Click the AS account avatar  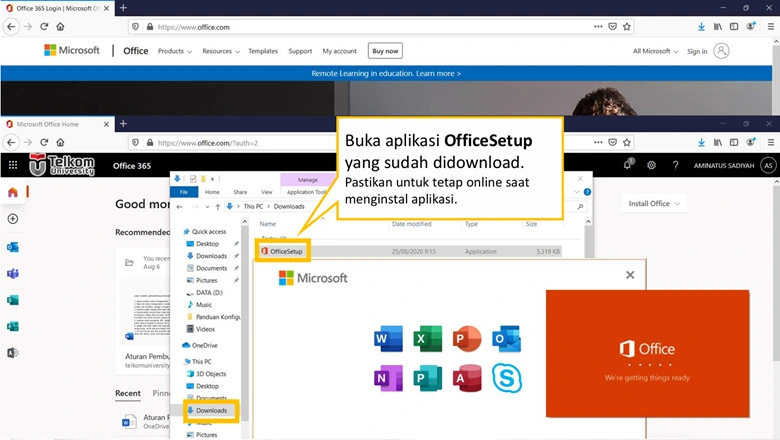[x=769, y=166]
